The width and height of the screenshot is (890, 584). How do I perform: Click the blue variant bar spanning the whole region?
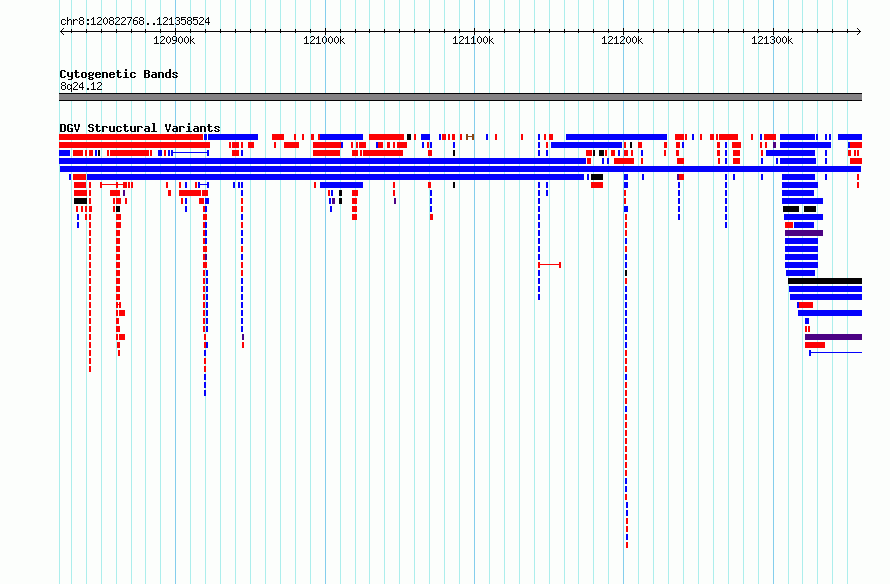click(x=460, y=169)
